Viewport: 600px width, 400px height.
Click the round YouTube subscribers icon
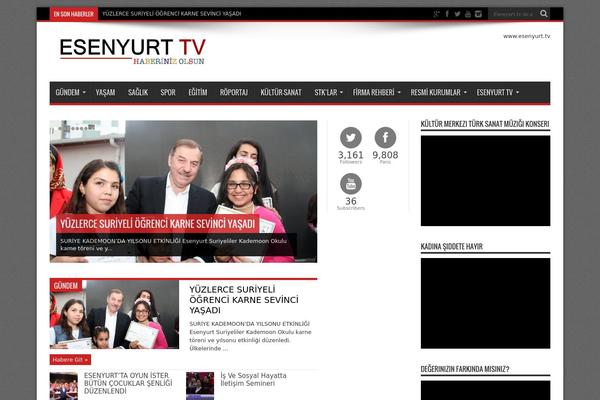click(351, 184)
